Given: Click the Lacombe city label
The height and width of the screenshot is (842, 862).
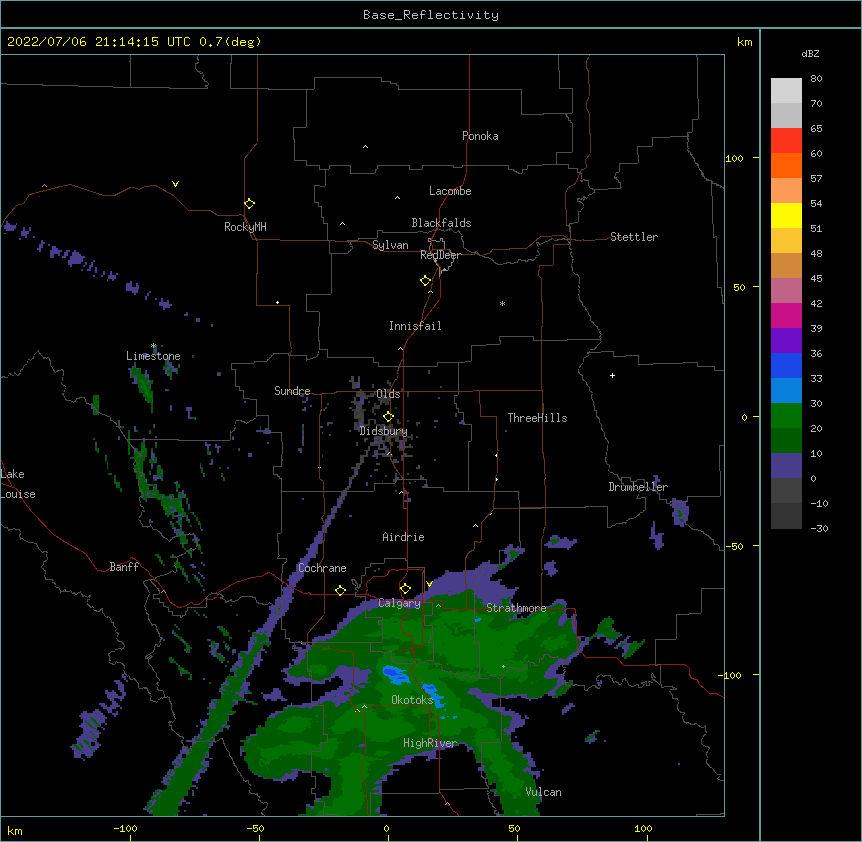Looking at the screenshot, I should pyautogui.click(x=450, y=191).
